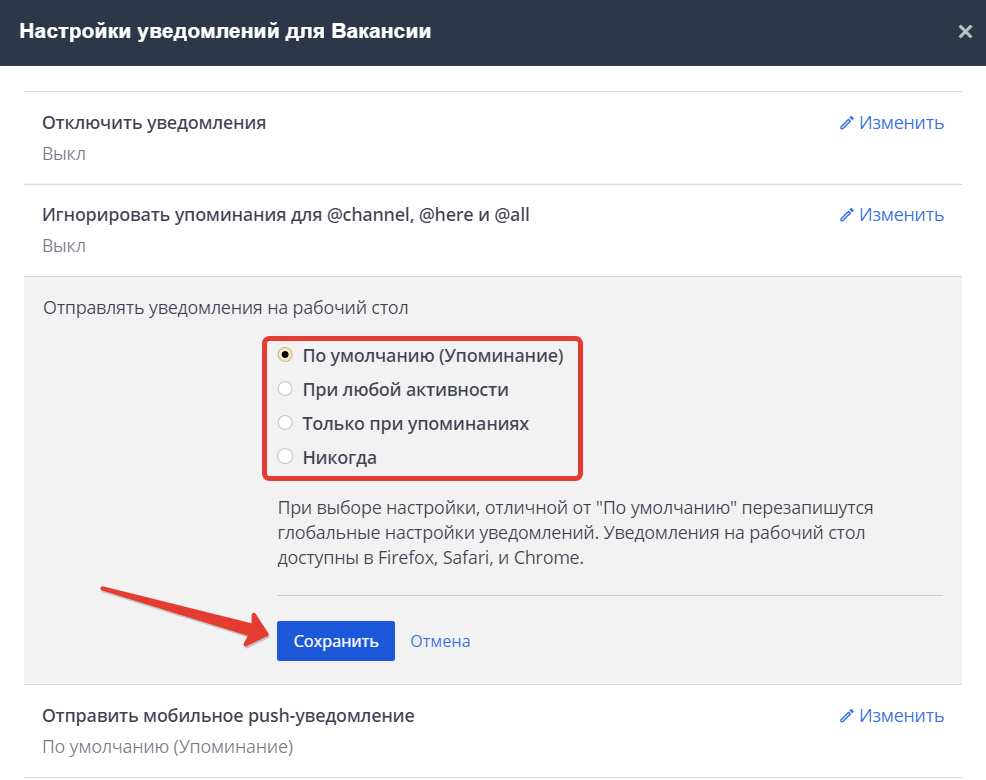Click Изменить next to Игнорировать упоминания
The height and width of the screenshot is (780, 986).
point(899,214)
